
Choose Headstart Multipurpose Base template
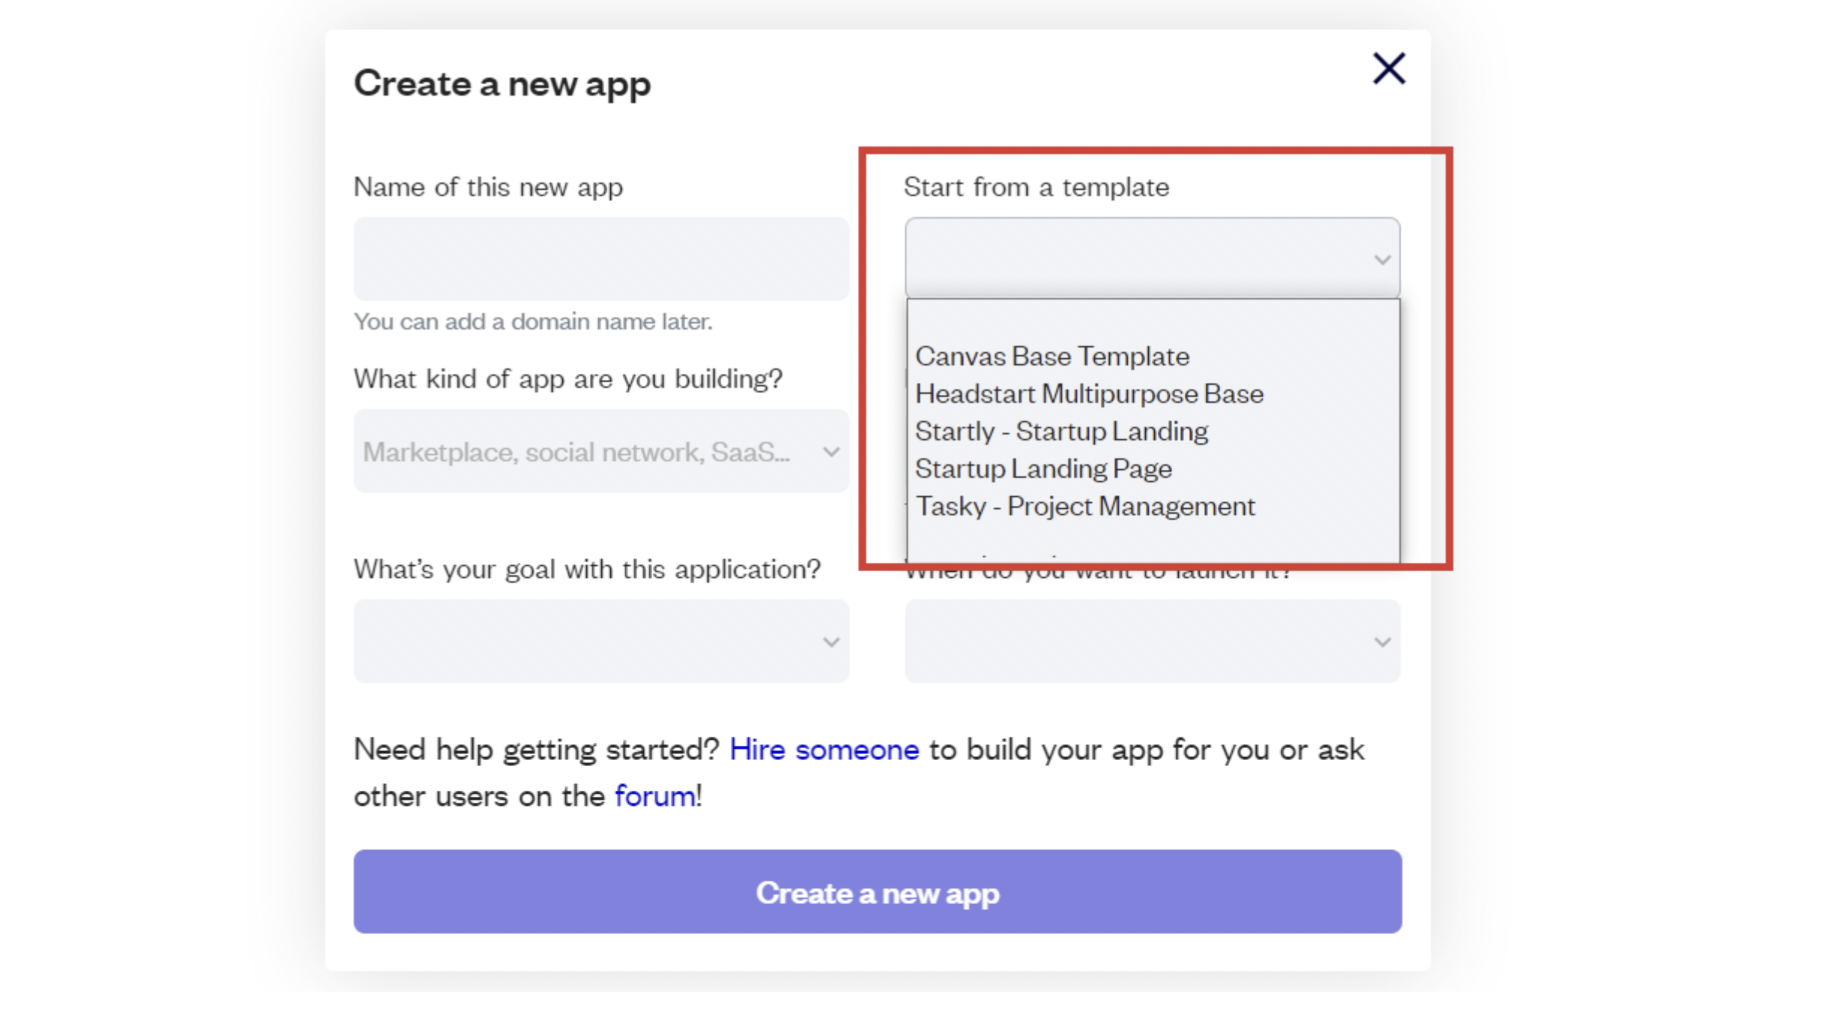point(1089,394)
